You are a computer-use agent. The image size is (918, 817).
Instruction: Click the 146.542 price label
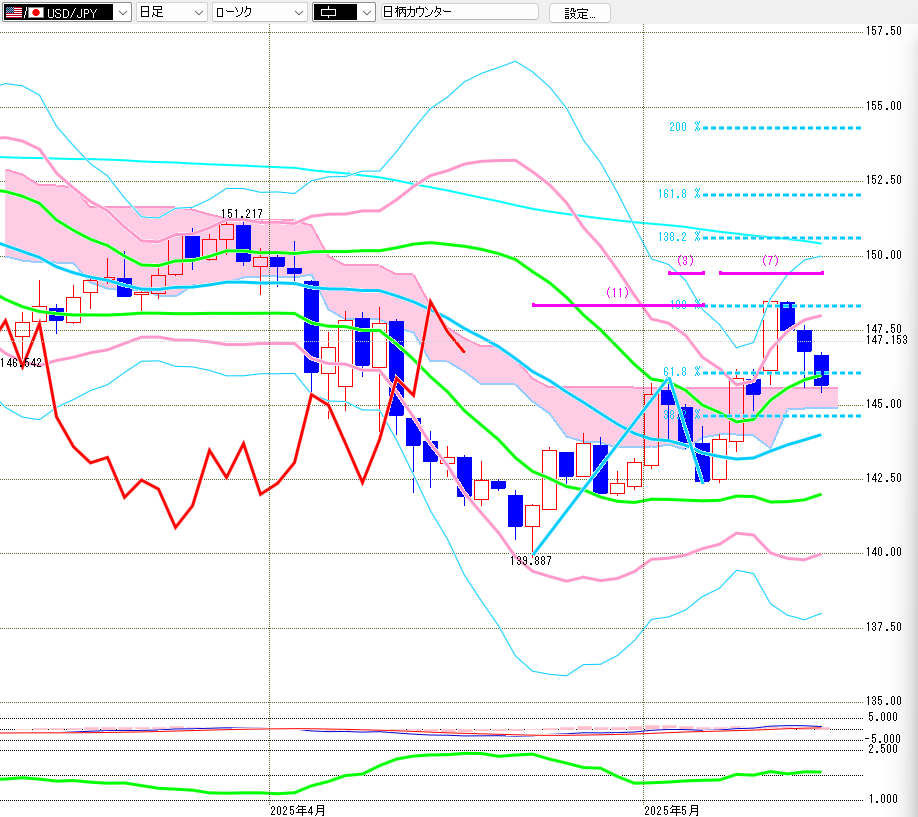(x=21, y=363)
